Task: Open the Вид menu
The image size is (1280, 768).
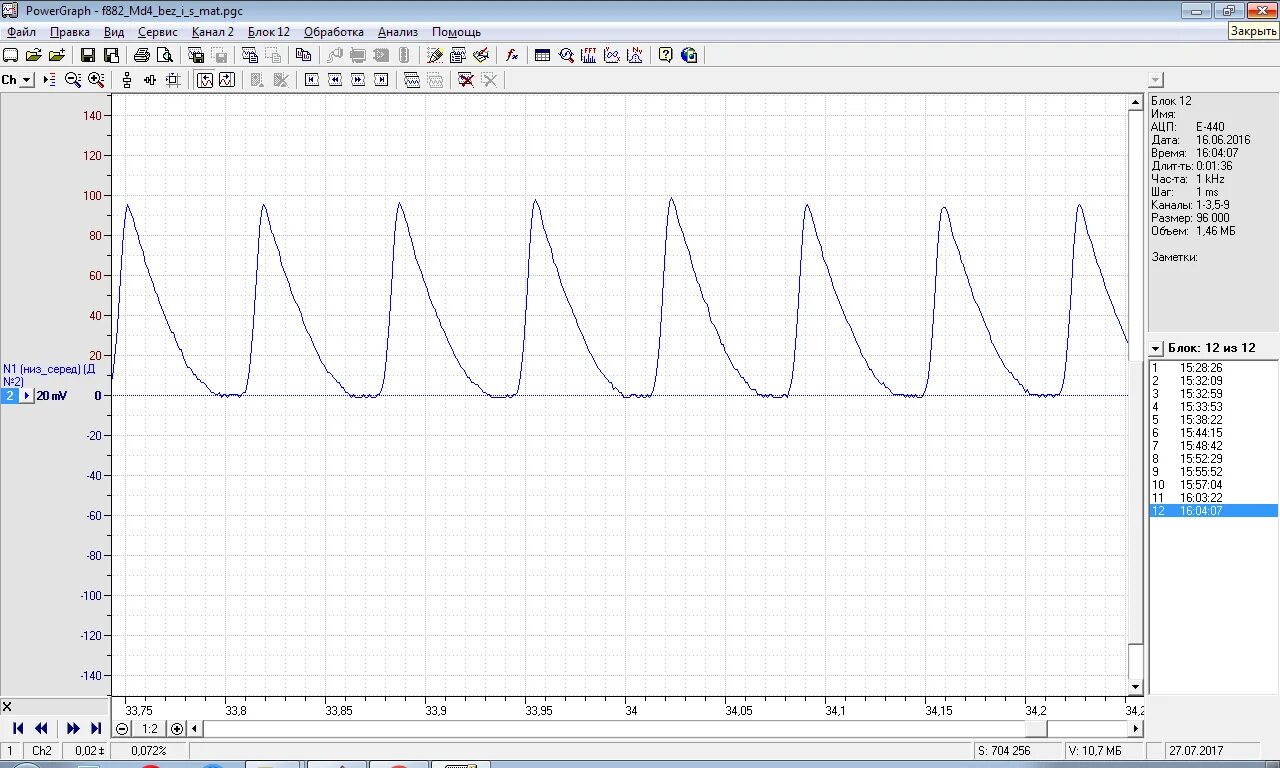Action: point(114,32)
